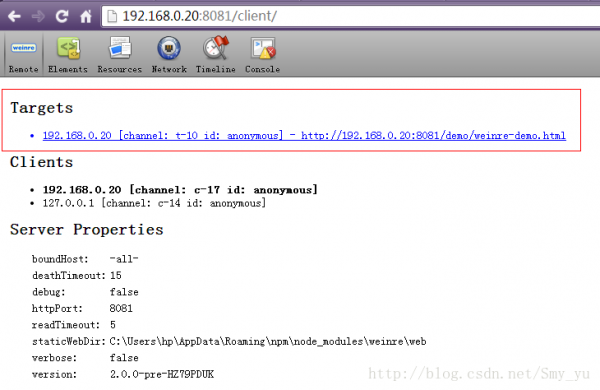Click the version value 2.0.0-pre-HZ79PDUK
The width and height of the screenshot is (600, 390).
162,374
